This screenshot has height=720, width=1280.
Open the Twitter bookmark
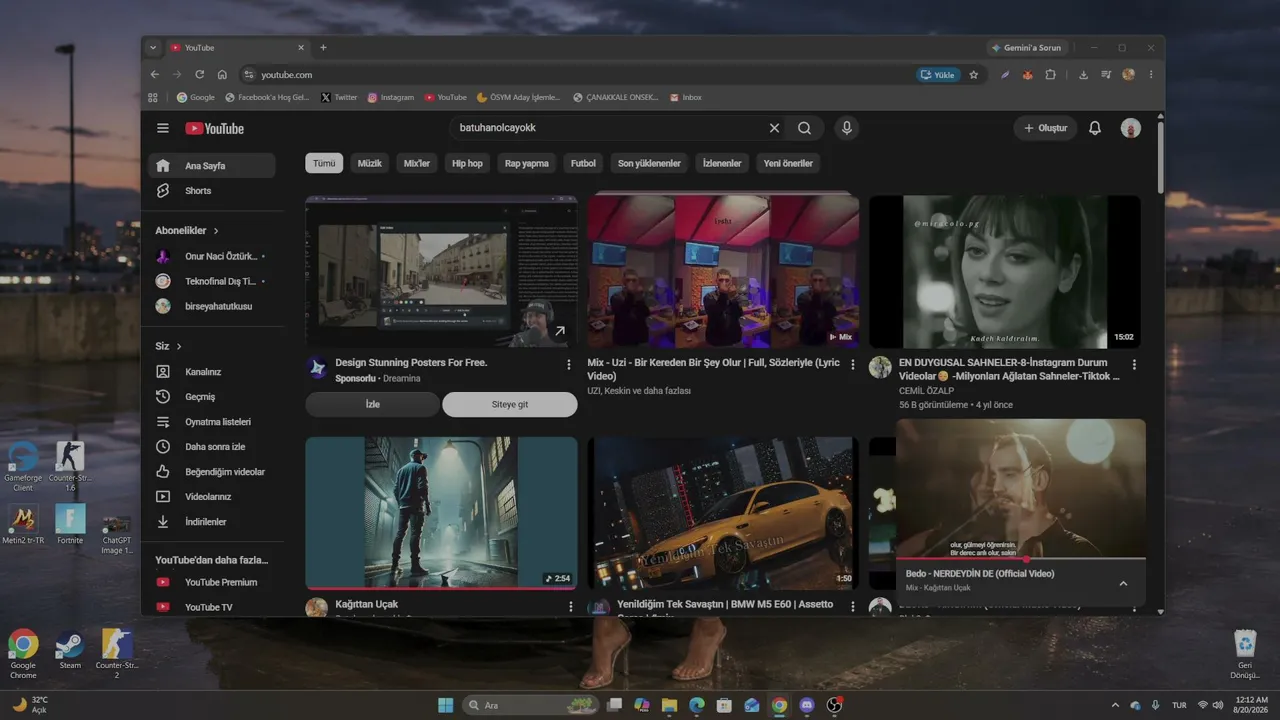(x=339, y=97)
